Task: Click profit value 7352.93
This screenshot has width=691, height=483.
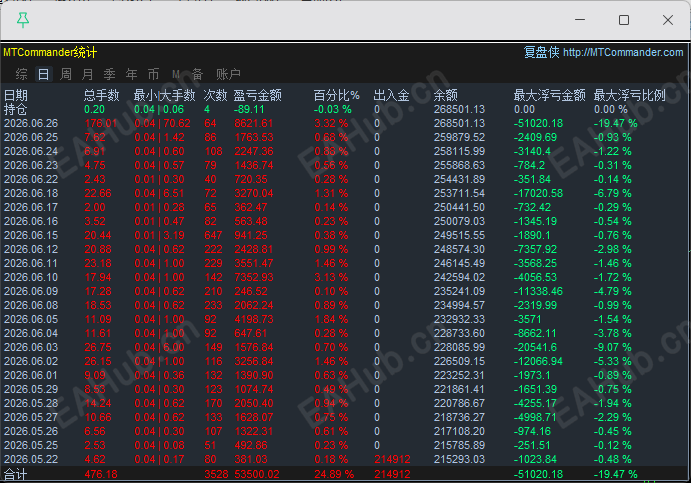Action: pyautogui.click(x=253, y=277)
